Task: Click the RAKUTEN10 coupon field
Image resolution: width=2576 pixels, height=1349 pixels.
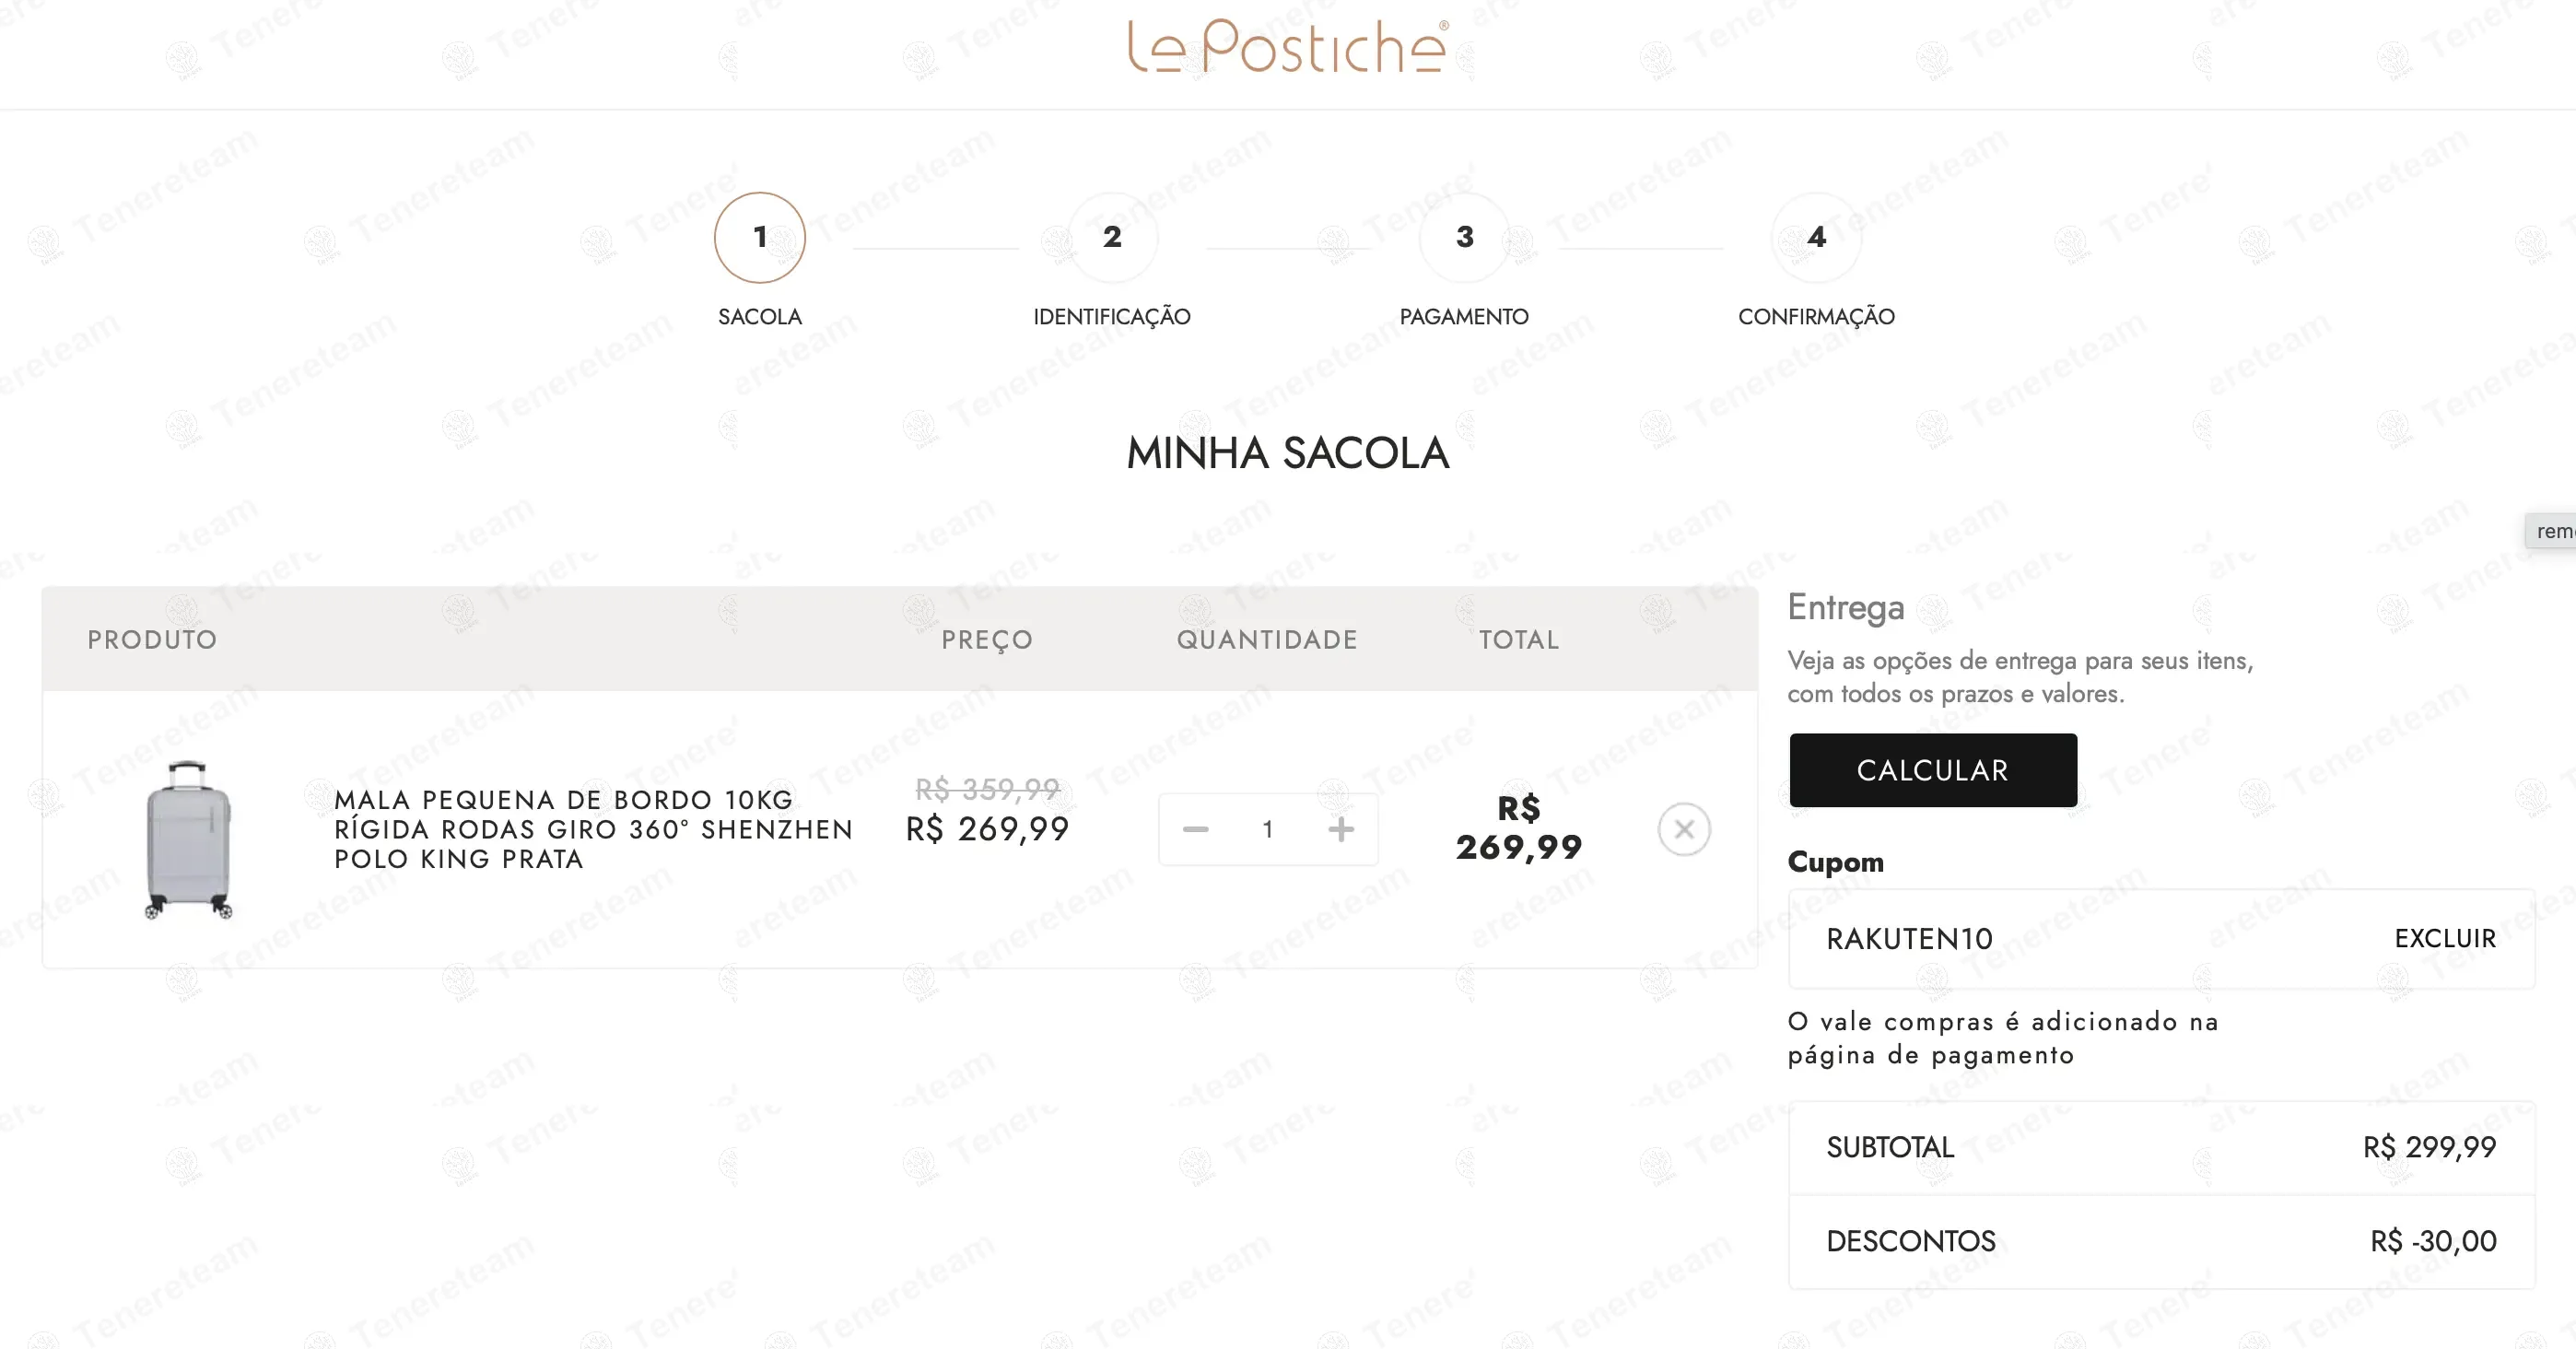Action: tap(2161, 938)
